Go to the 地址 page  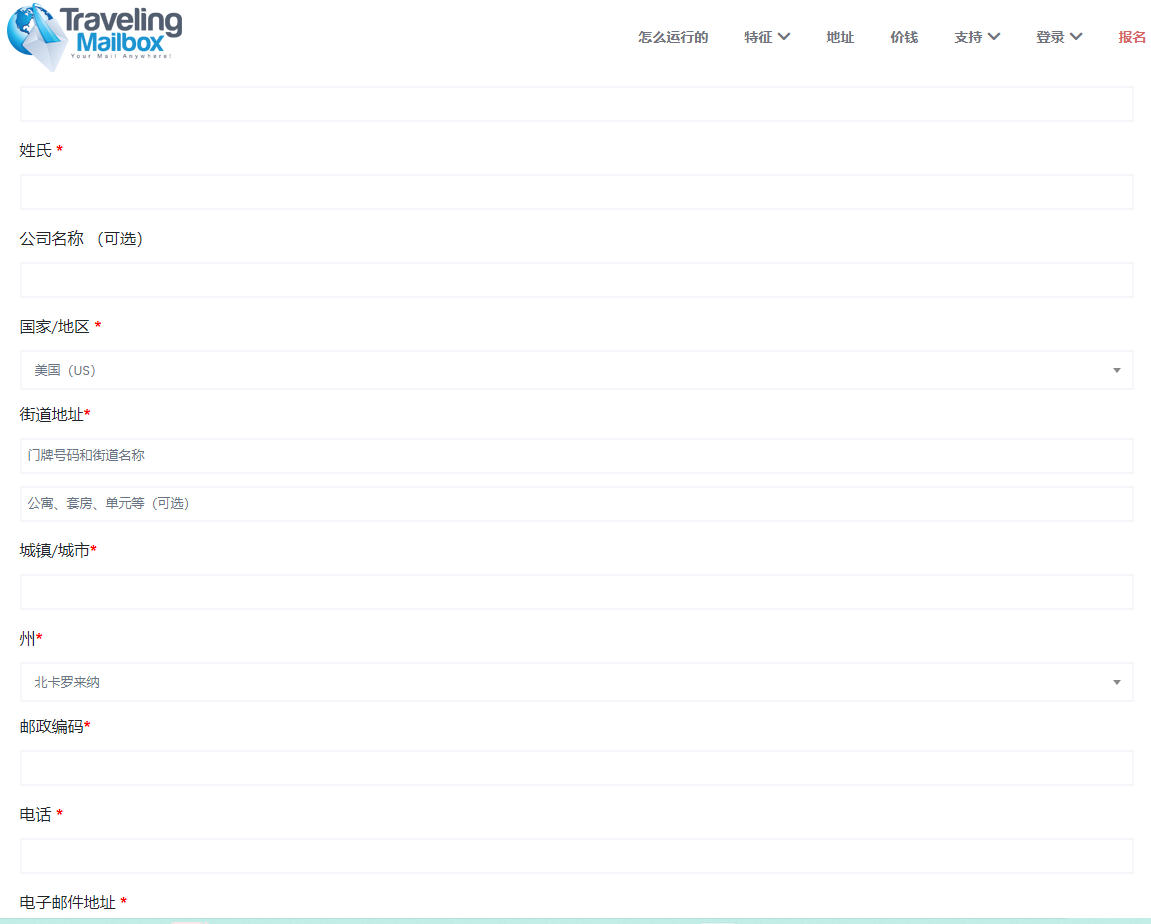840,37
